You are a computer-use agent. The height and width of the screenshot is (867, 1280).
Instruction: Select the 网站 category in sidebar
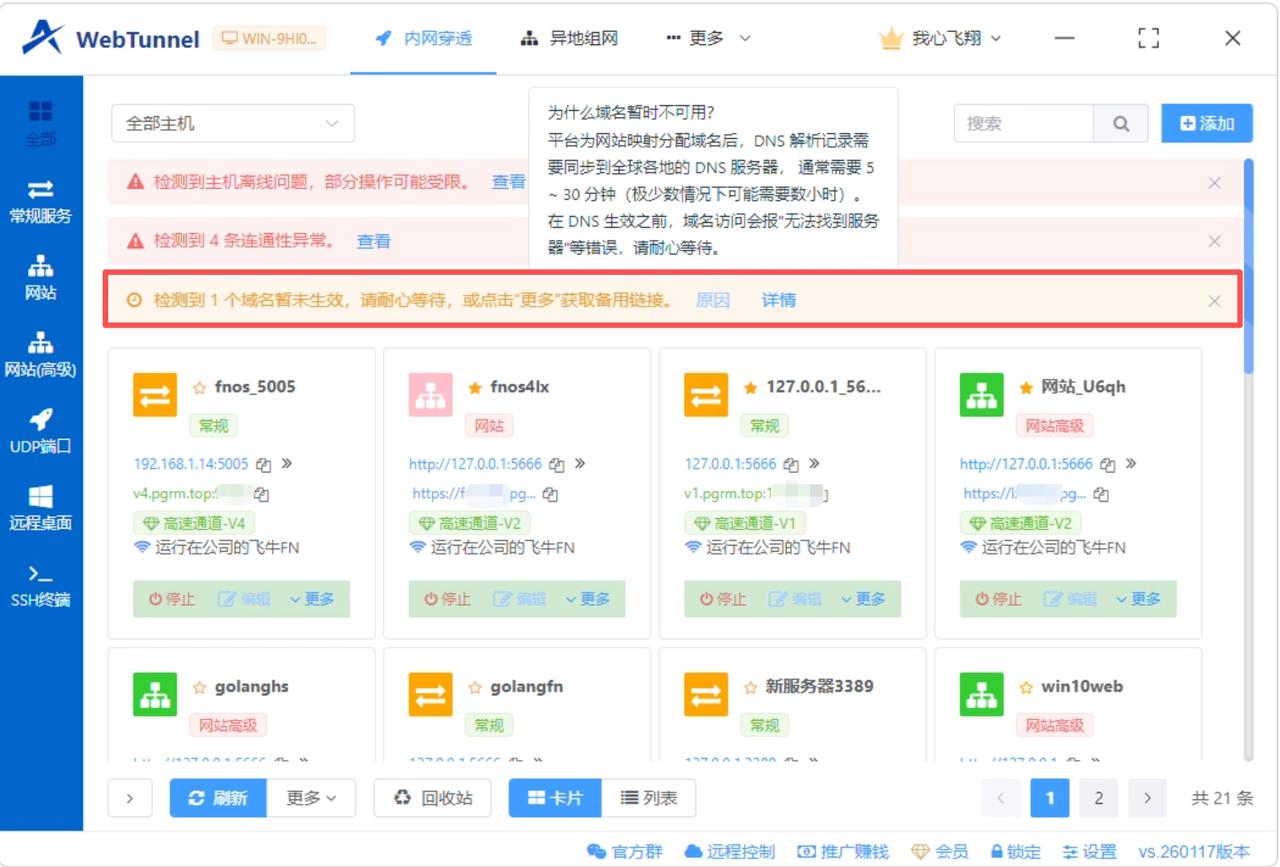point(40,280)
